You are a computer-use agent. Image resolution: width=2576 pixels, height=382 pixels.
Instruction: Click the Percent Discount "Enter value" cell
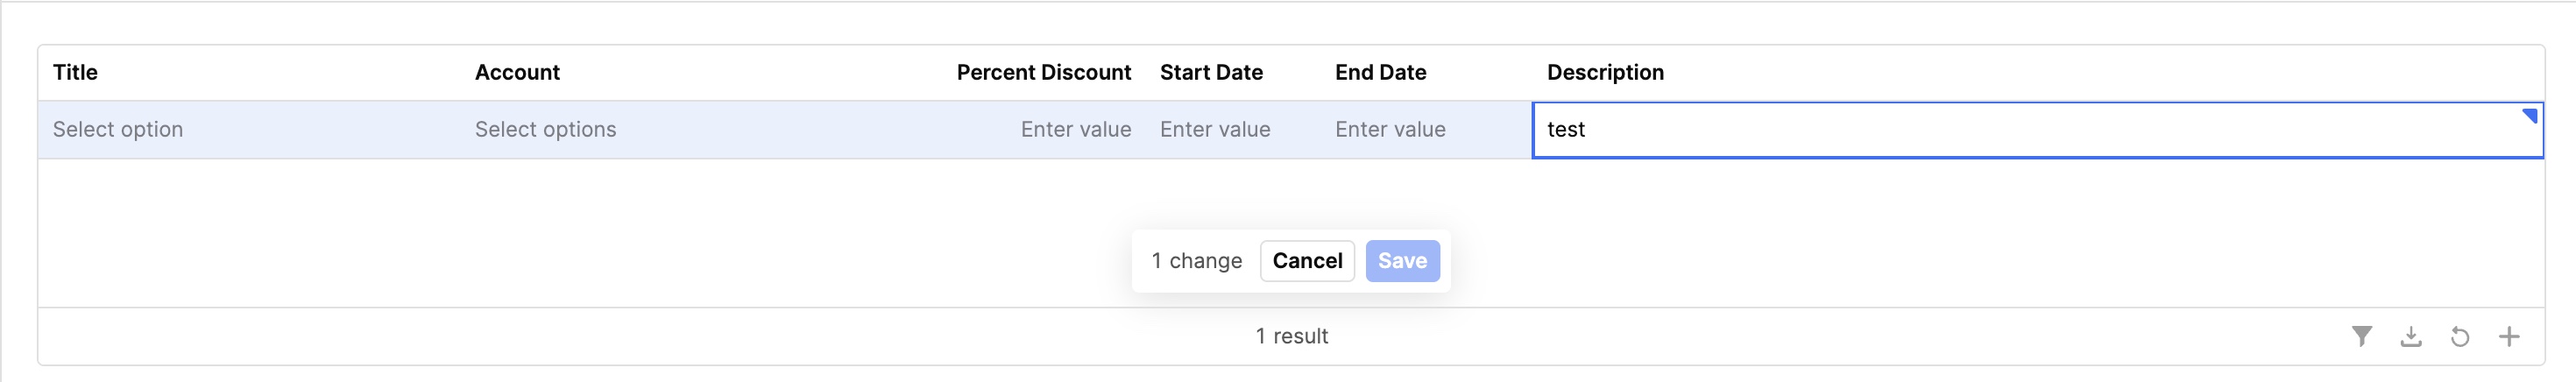[1075, 129]
